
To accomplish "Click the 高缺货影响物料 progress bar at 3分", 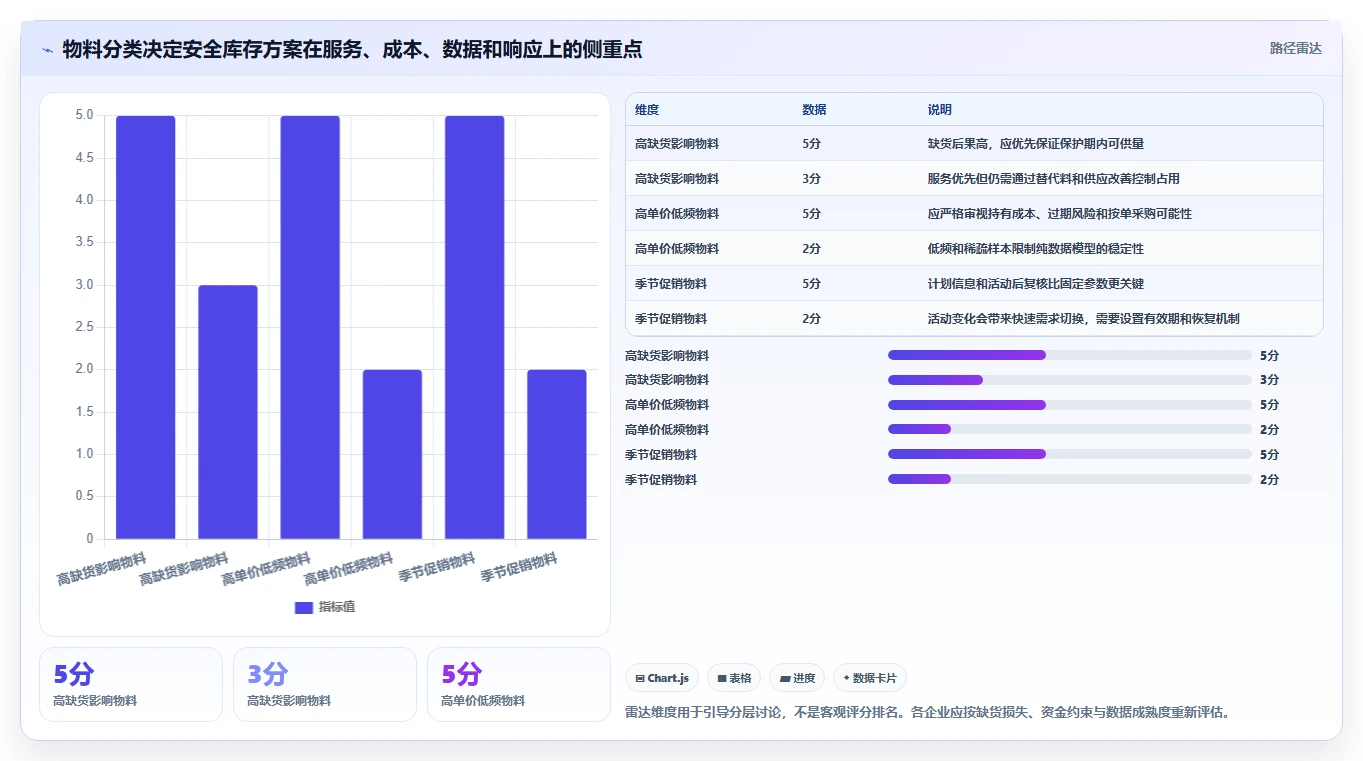I will (x=1070, y=380).
